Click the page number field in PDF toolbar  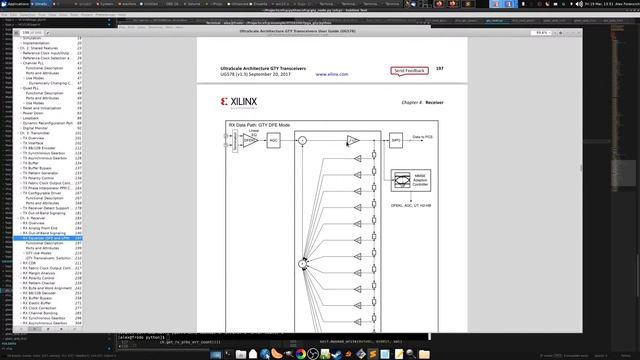[32, 33]
